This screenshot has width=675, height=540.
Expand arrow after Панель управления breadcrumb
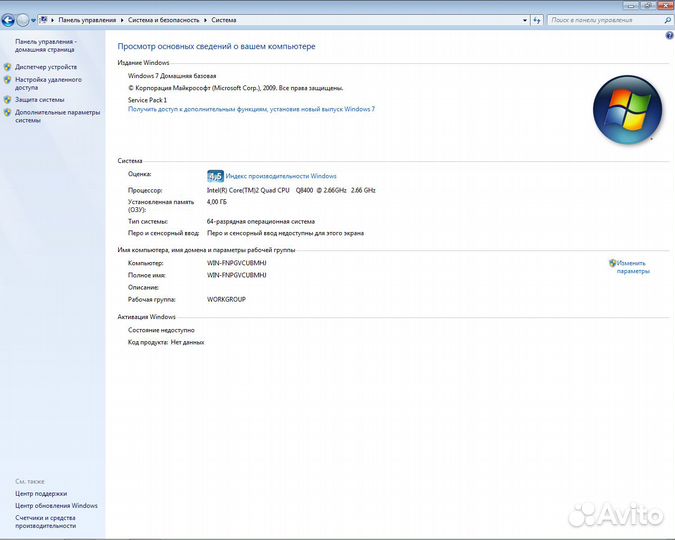122,20
